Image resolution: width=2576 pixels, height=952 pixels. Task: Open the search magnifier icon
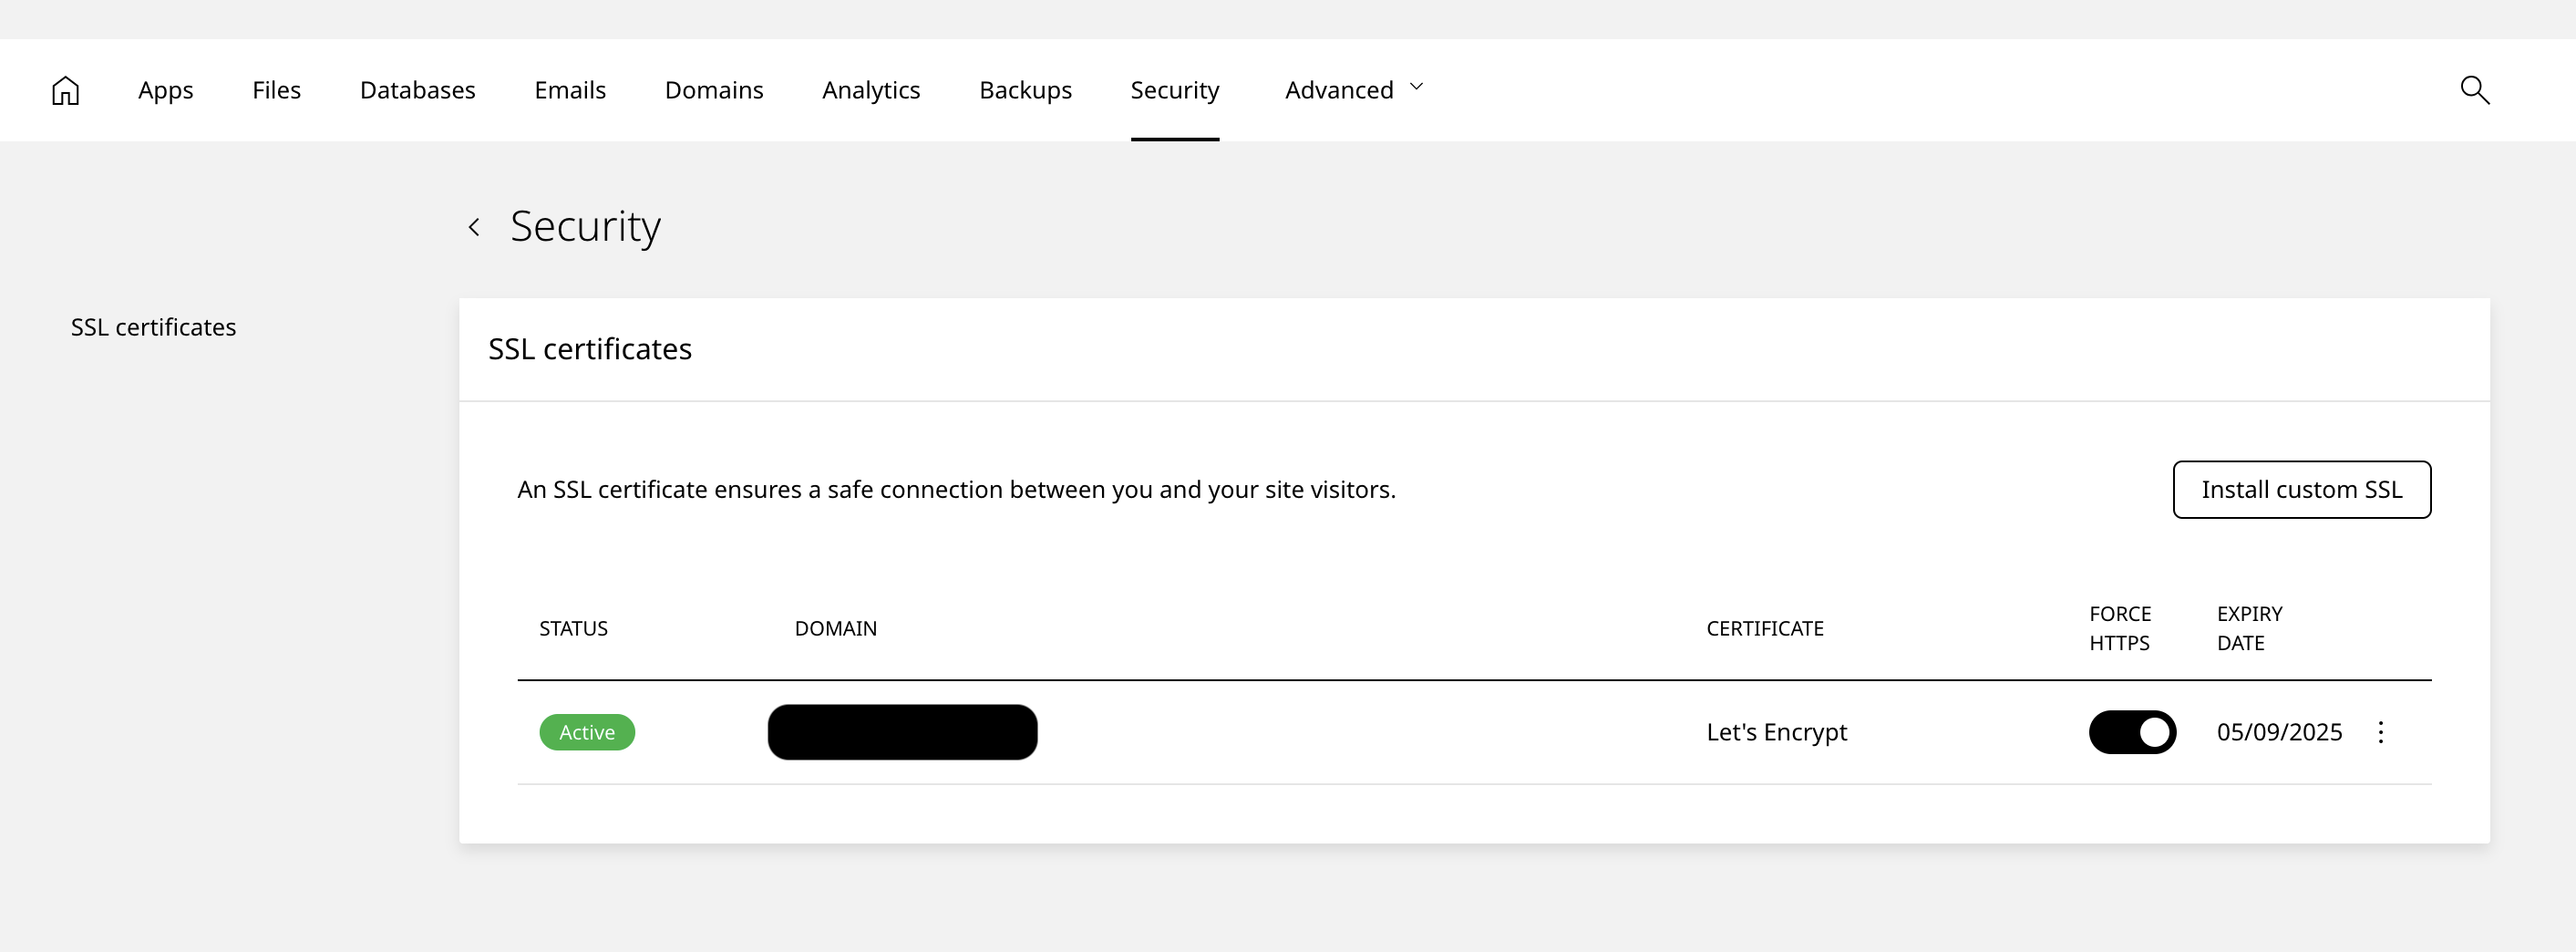tap(2474, 90)
